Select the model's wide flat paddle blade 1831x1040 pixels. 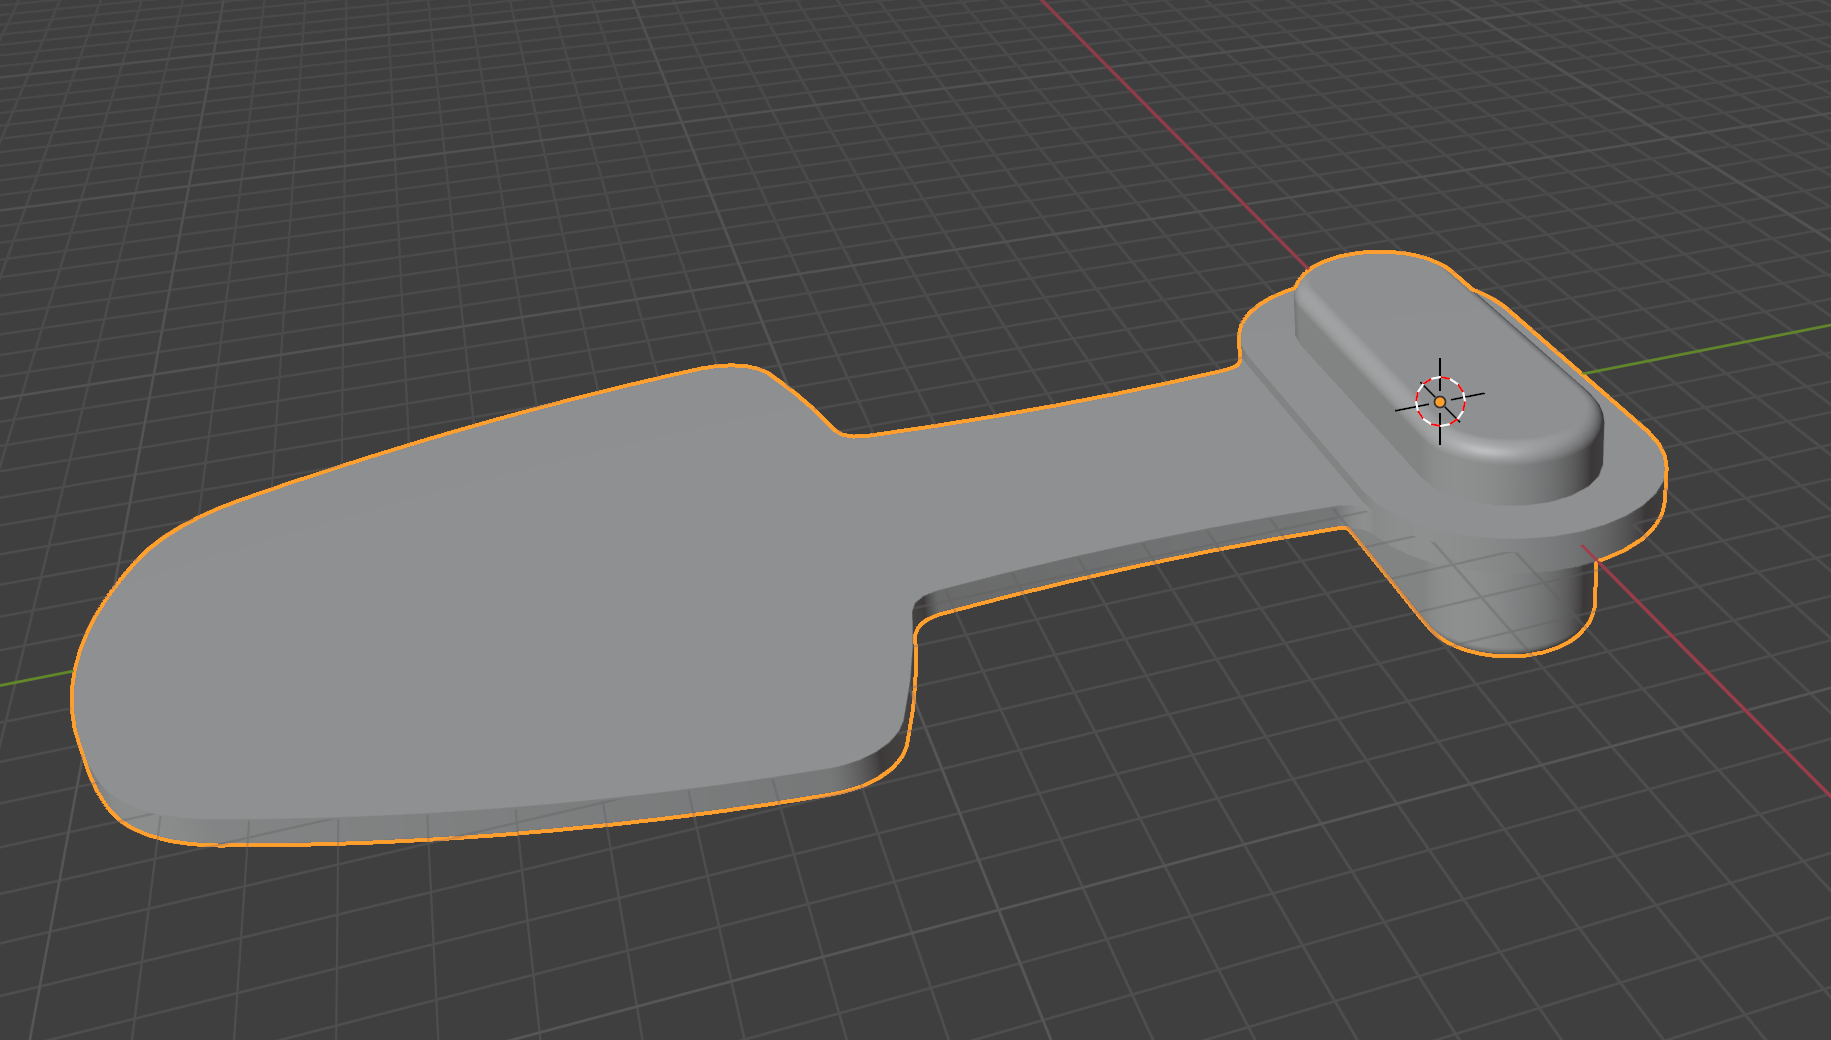point(500,610)
